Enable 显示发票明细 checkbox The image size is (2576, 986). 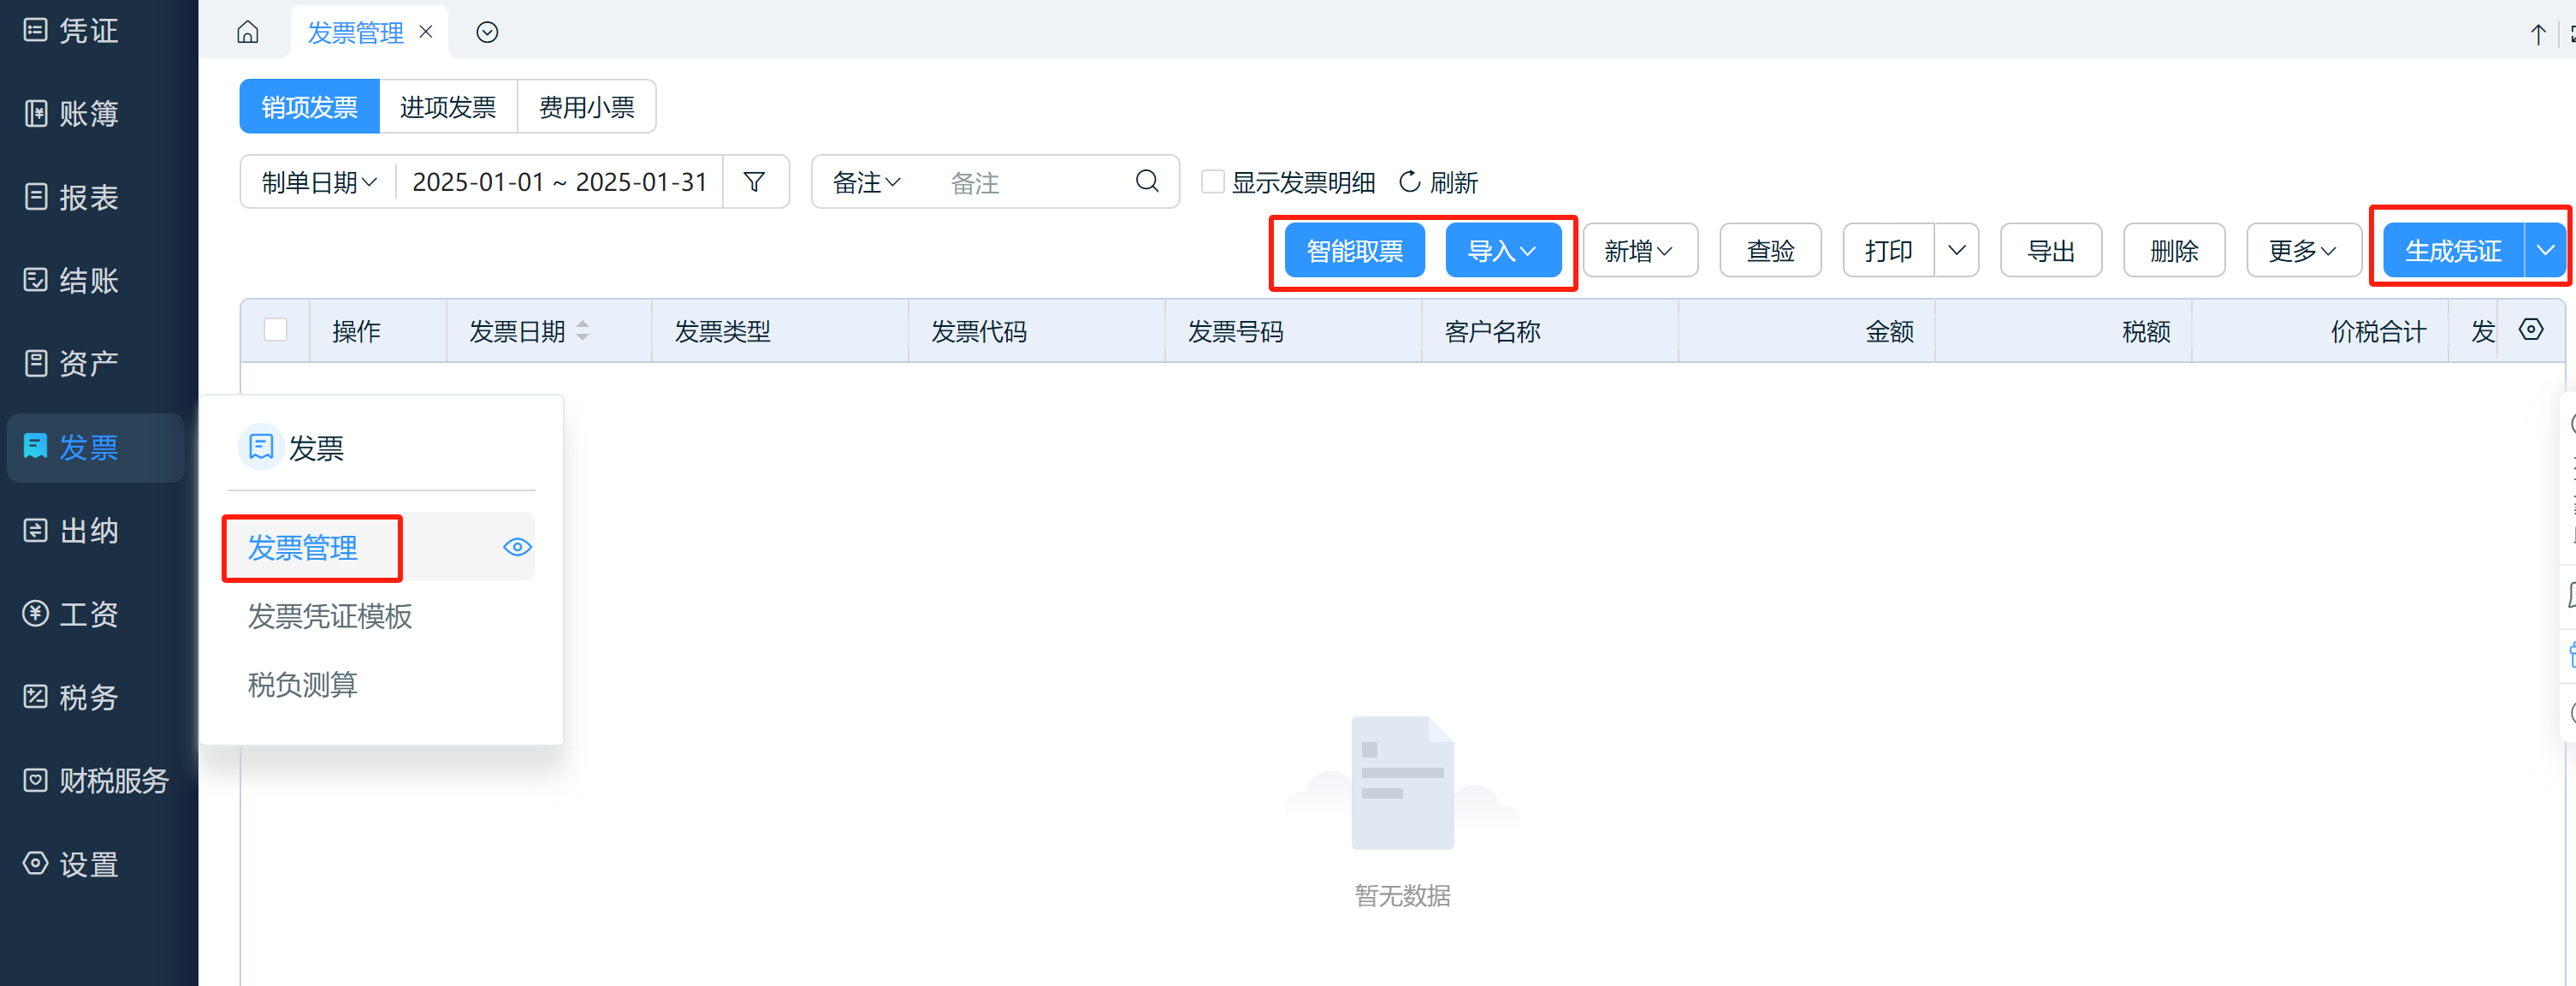pyautogui.click(x=1212, y=182)
